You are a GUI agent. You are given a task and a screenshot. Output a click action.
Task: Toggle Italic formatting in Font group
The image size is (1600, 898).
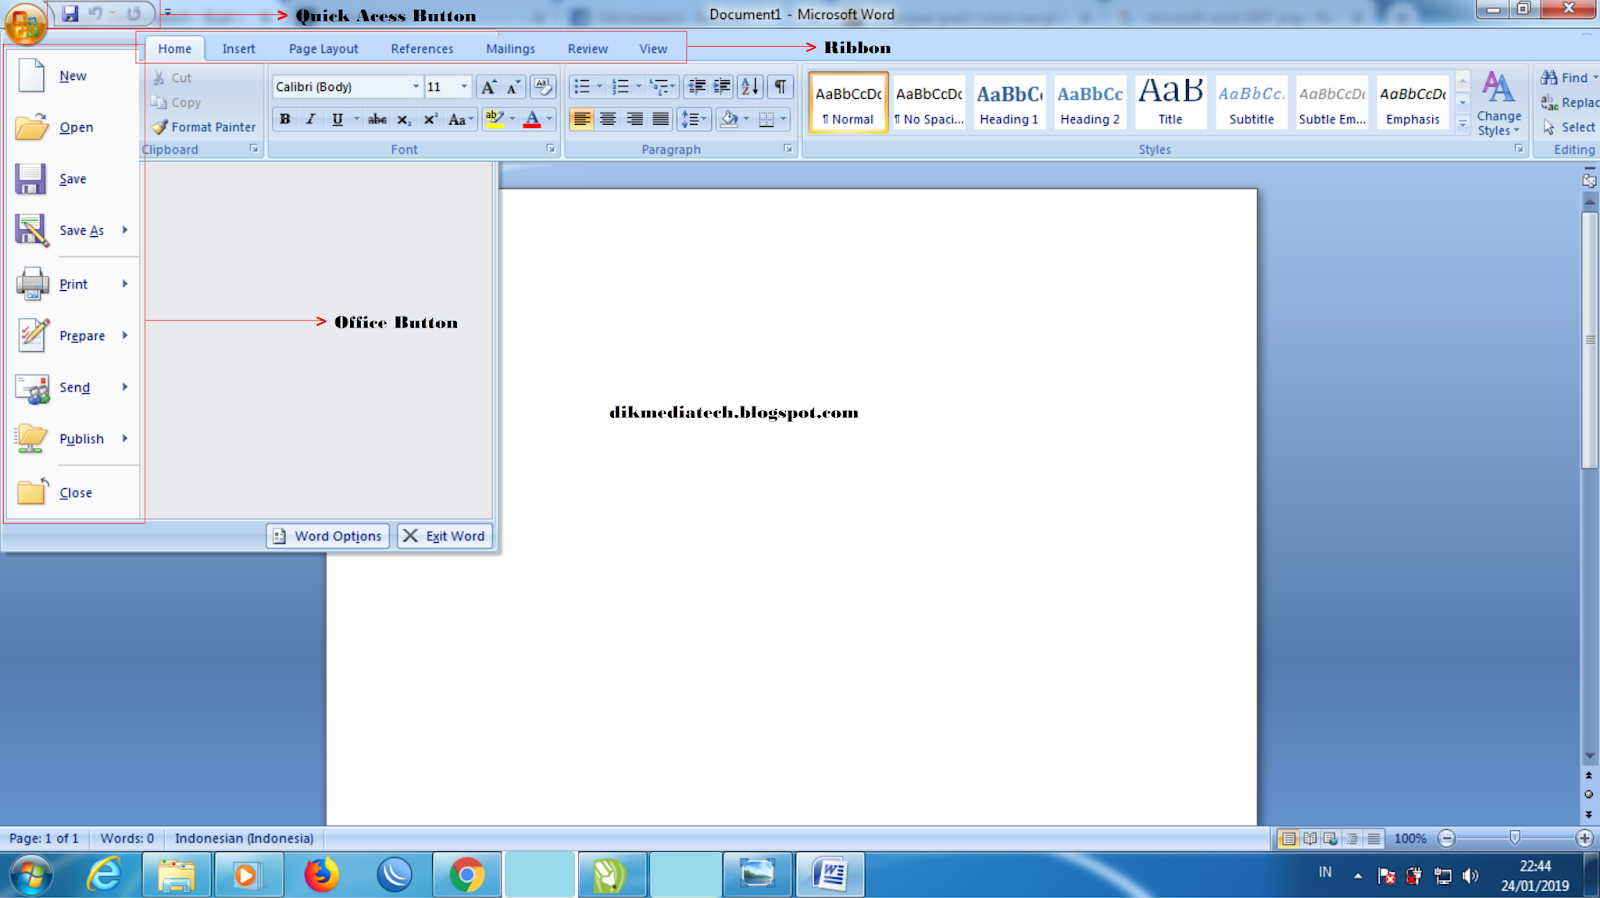(311, 119)
